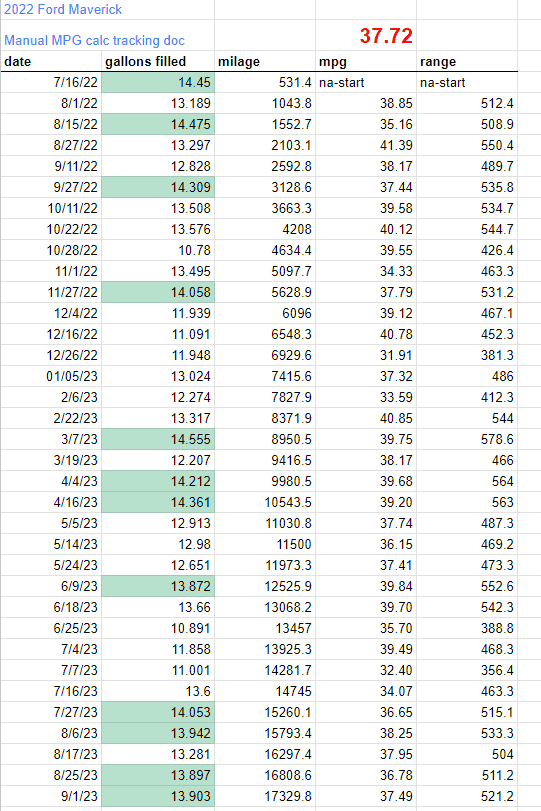The image size is (541, 811).
Task: Click the 31.91 mpg cell
Action: click(x=366, y=355)
